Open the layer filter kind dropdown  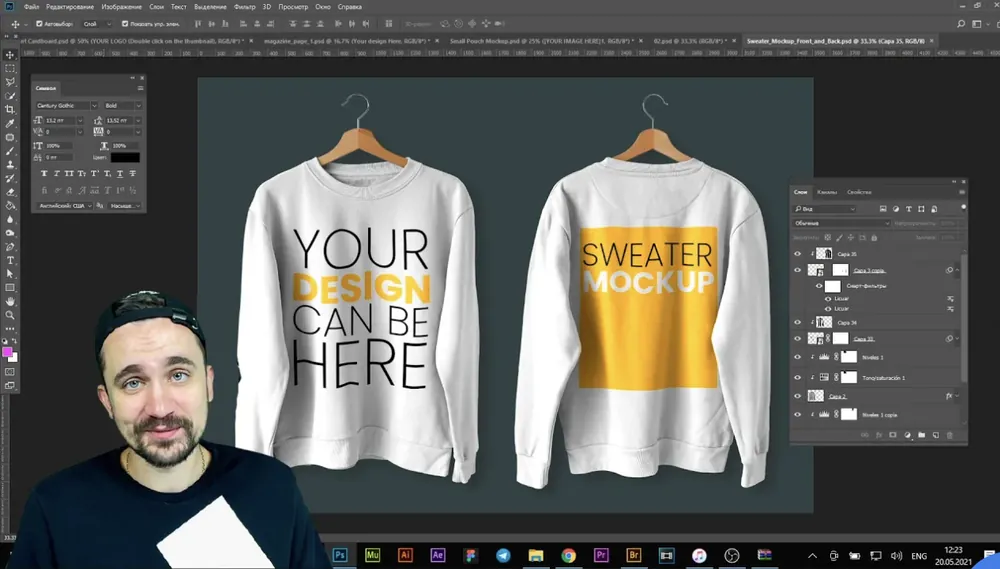tap(825, 209)
